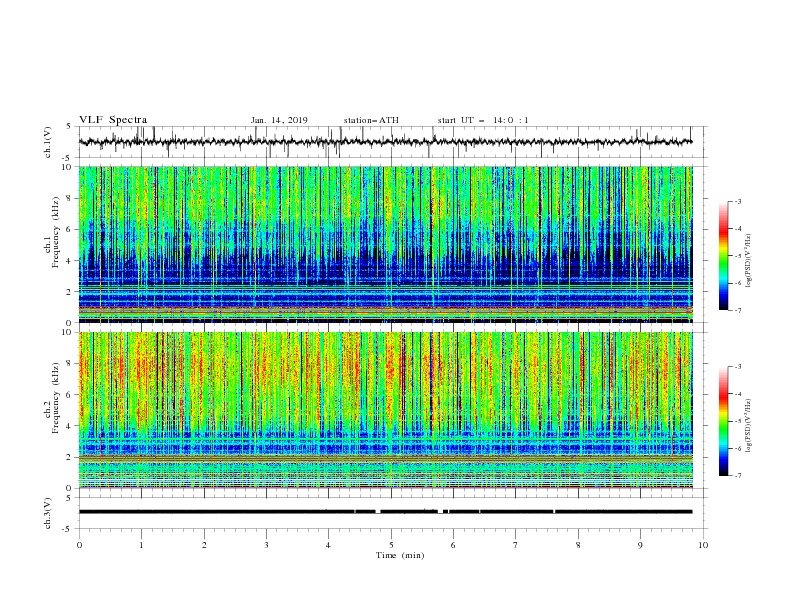
Task: Click the time axis tick label "10"
Action: tap(703, 545)
